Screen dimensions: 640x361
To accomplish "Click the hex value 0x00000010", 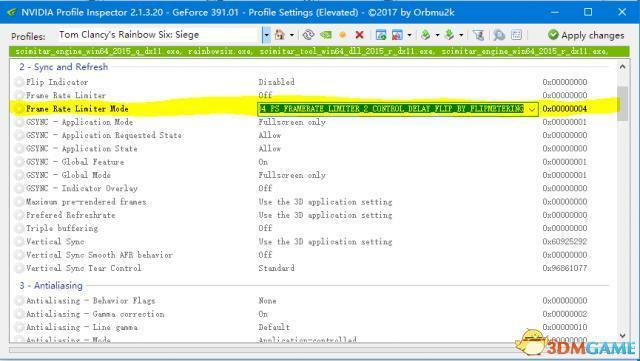I will click(565, 327).
